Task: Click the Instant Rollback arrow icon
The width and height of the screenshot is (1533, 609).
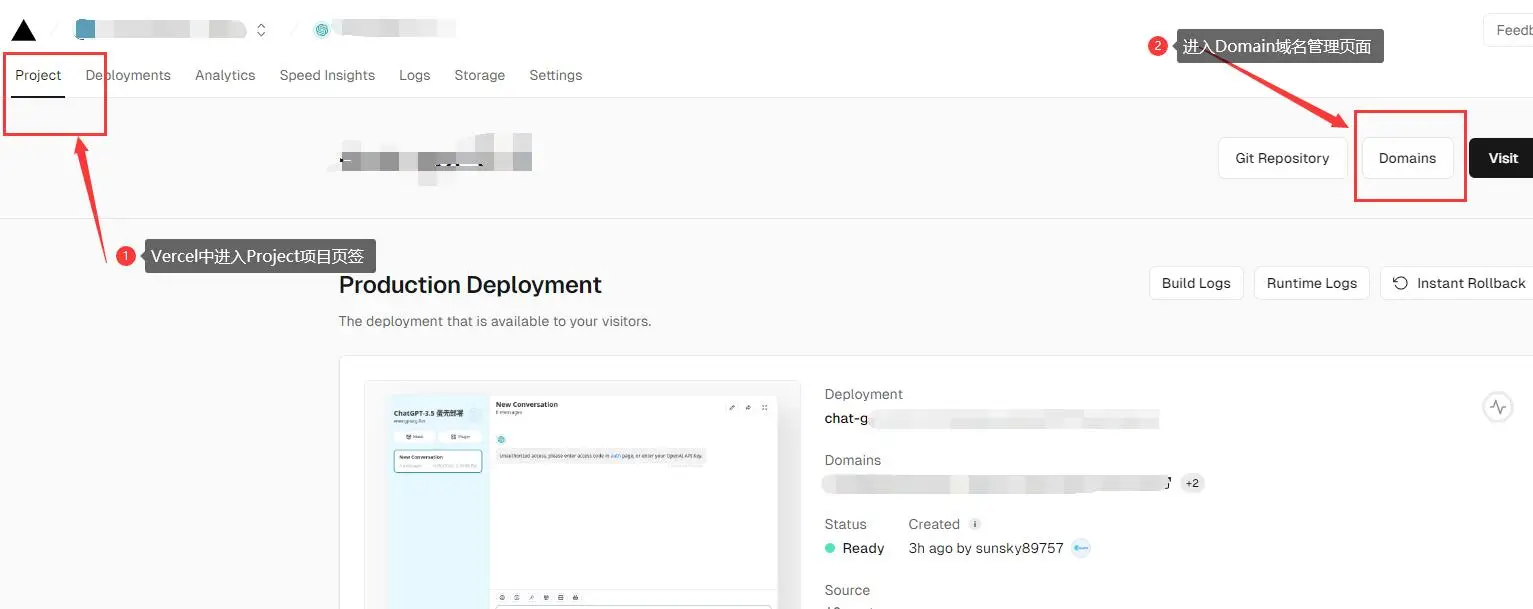Action: [1401, 283]
